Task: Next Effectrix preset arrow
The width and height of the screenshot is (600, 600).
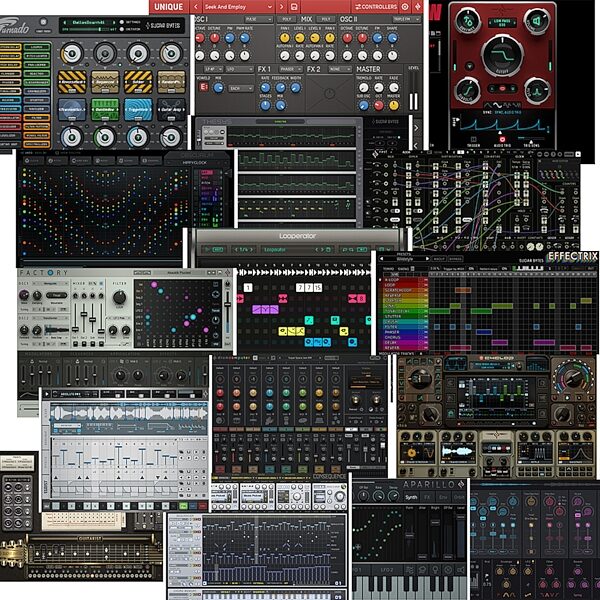Action: pos(427,259)
